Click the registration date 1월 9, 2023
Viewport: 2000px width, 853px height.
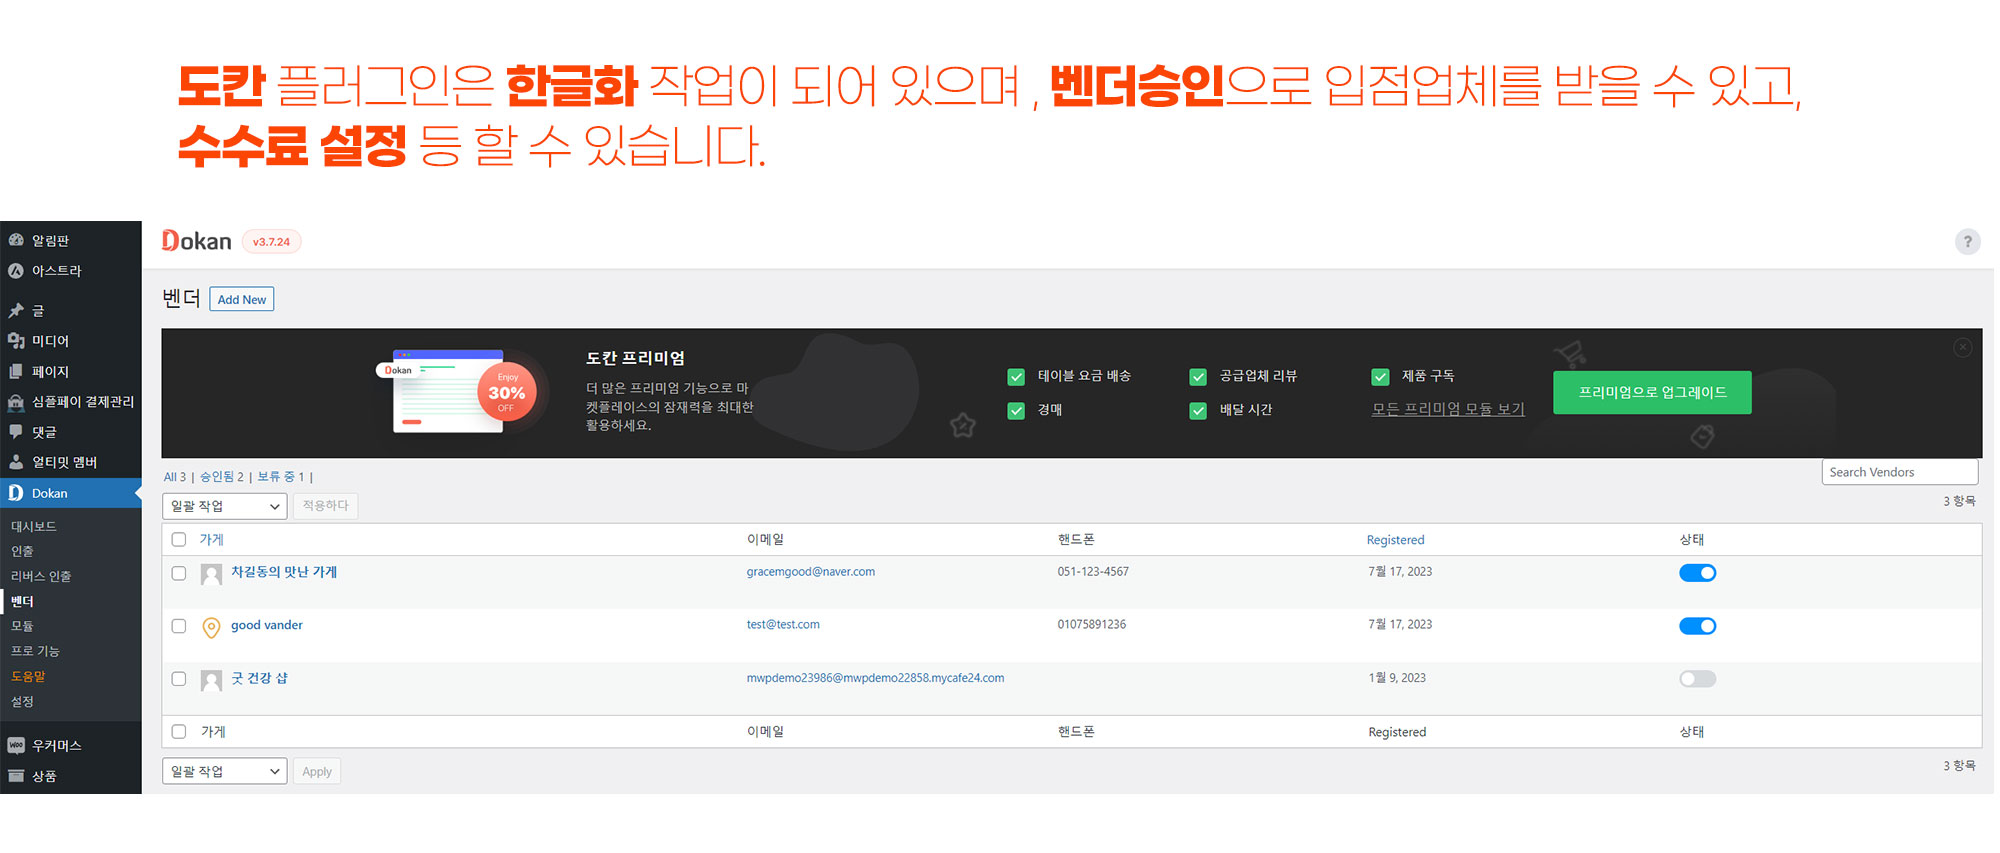[x=1397, y=678]
